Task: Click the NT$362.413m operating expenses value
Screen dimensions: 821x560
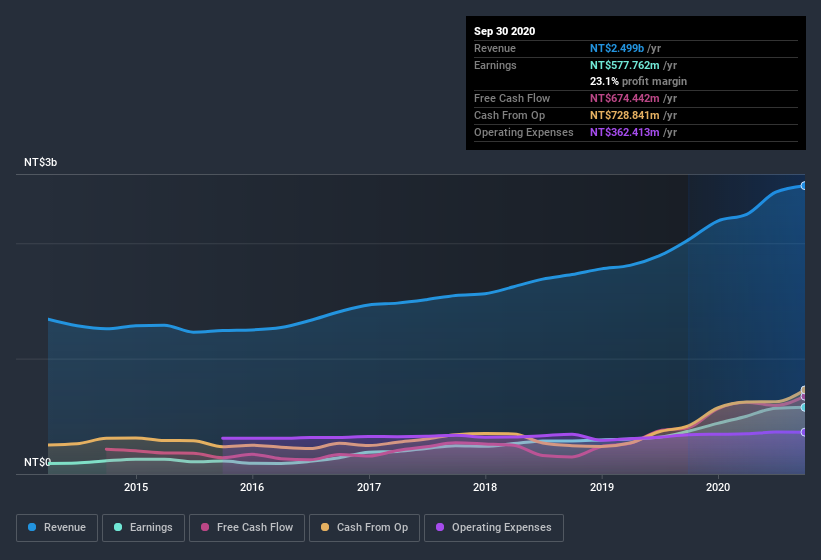Action: coord(625,132)
